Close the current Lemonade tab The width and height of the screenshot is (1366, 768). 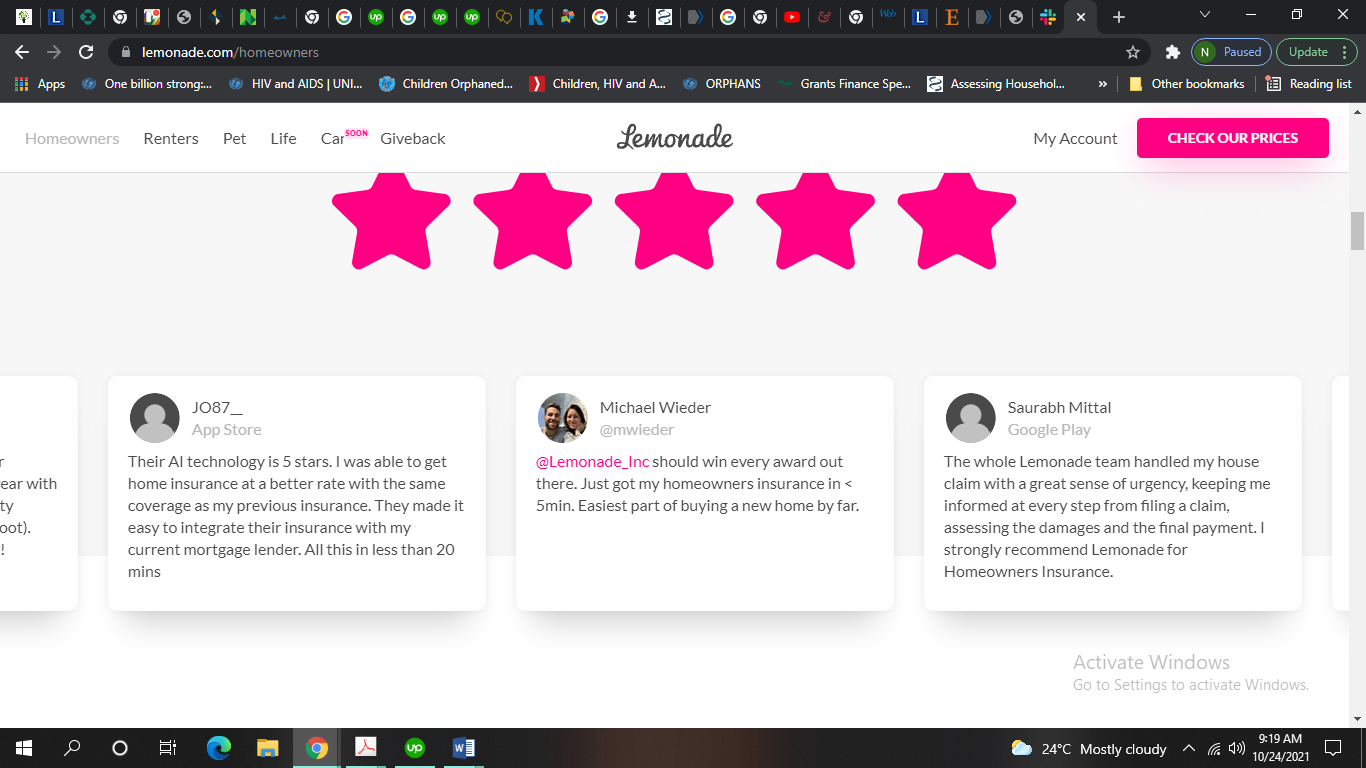[x=1081, y=17]
